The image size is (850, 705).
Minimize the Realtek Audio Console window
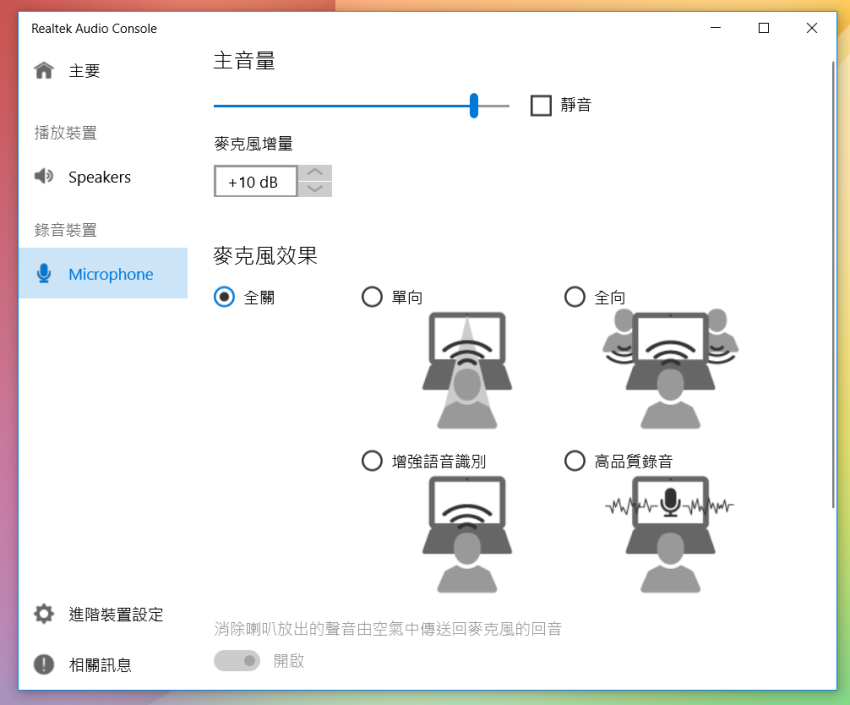[716, 28]
